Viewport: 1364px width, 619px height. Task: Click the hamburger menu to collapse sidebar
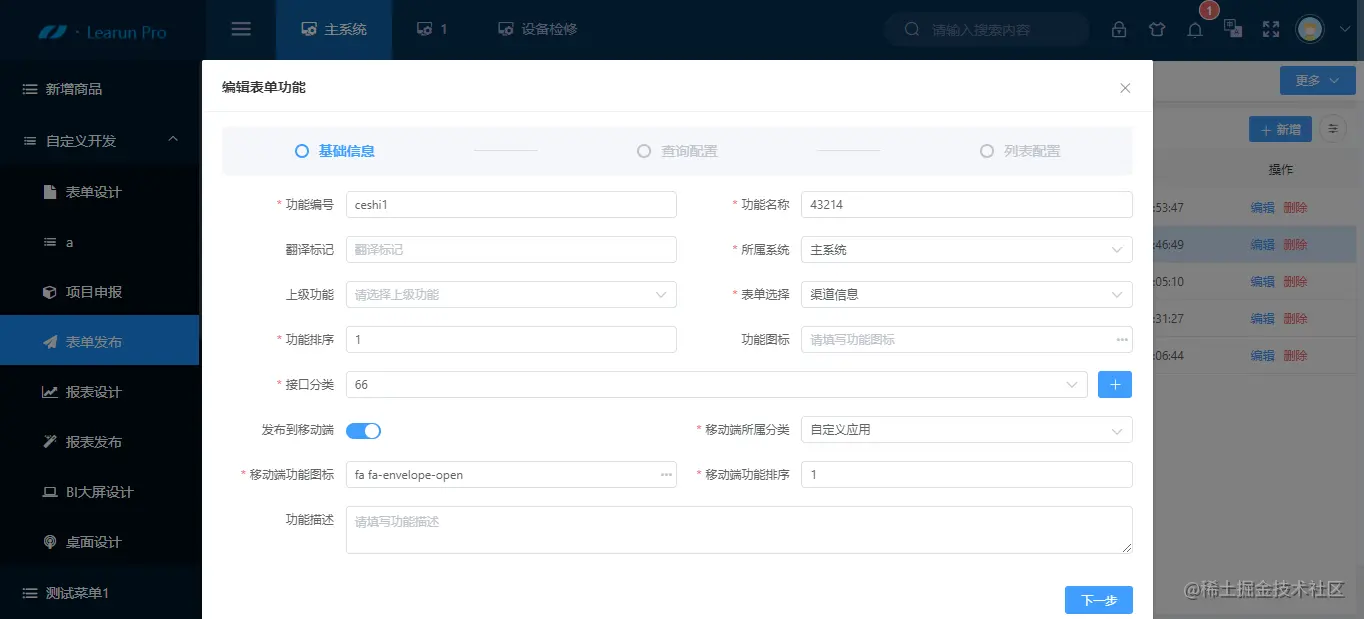pos(240,29)
